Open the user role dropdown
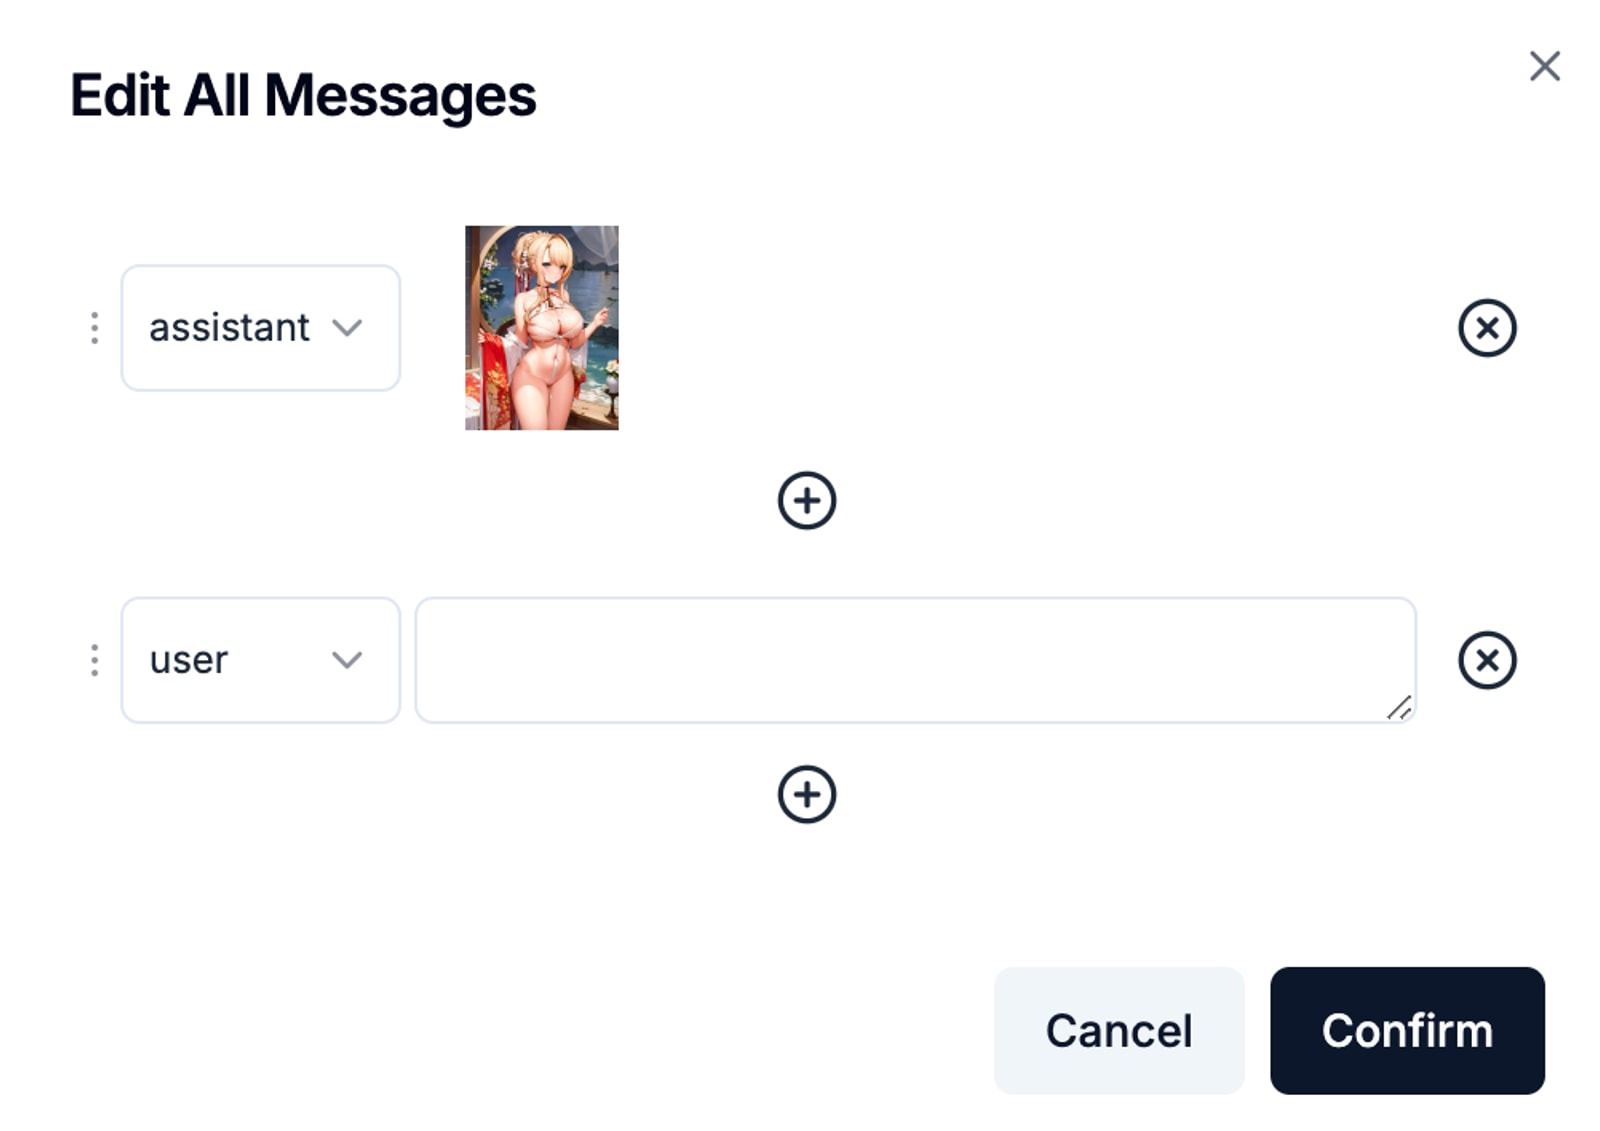Viewport: 1600px width, 1131px height. pyautogui.click(x=260, y=660)
